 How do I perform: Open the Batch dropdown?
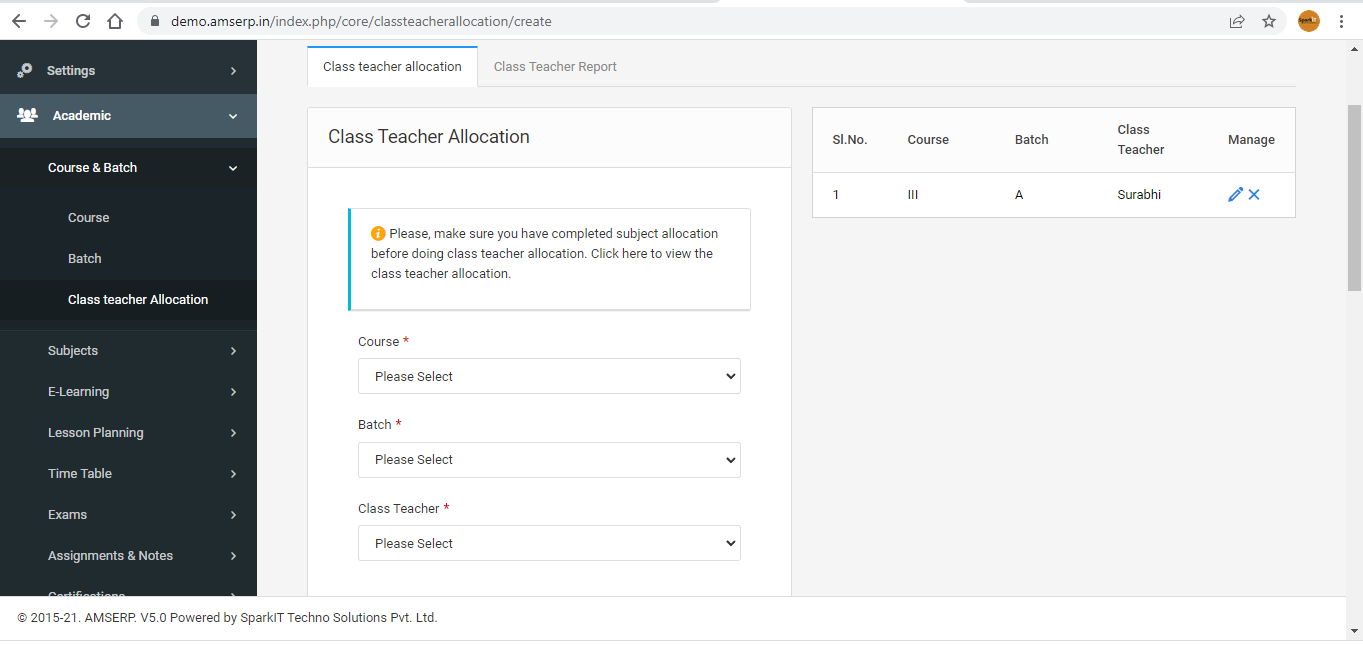tap(549, 459)
